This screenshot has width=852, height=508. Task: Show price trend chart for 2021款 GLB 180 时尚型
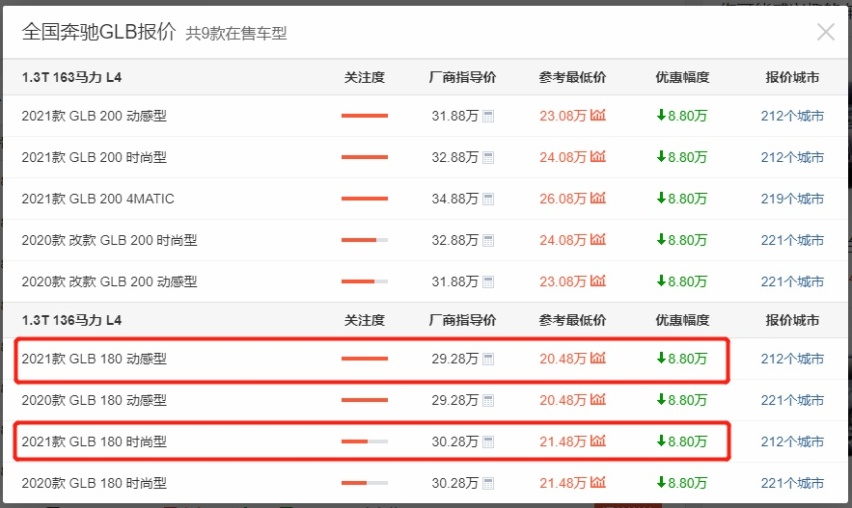pyautogui.click(x=598, y=441)
